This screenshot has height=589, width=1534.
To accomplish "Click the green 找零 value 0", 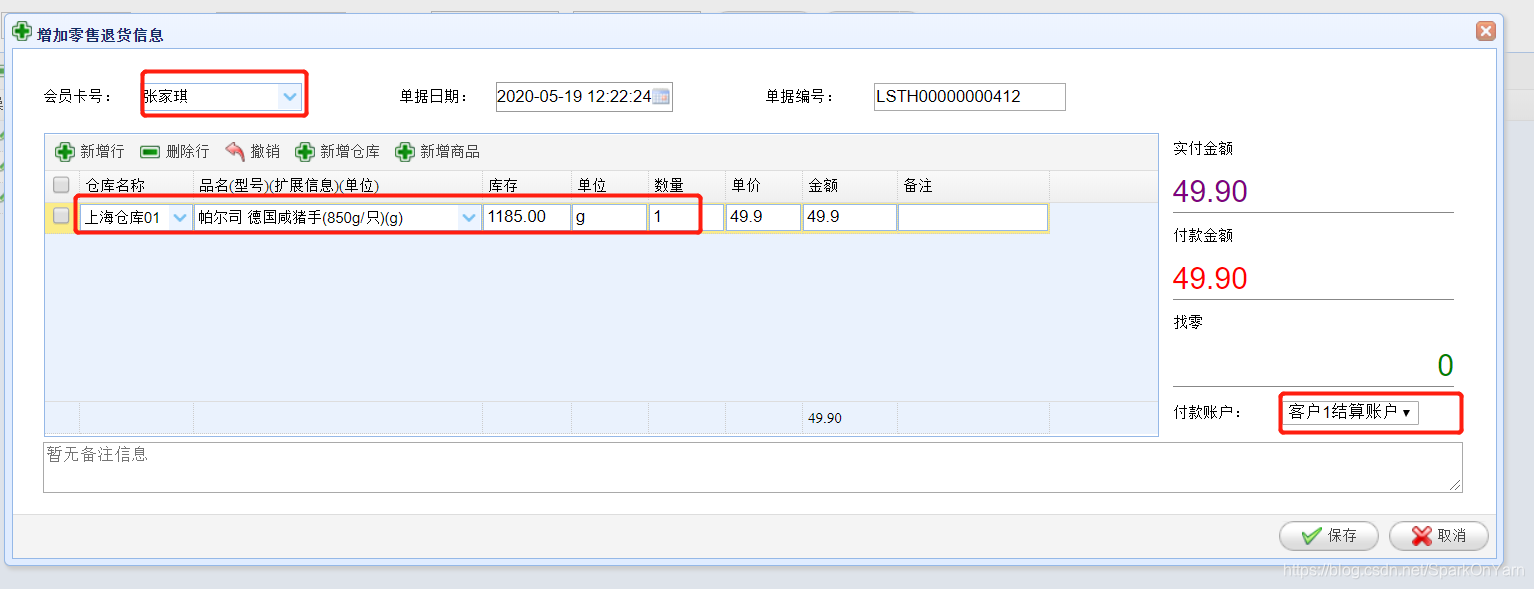I will click(x=1445, y=365).
